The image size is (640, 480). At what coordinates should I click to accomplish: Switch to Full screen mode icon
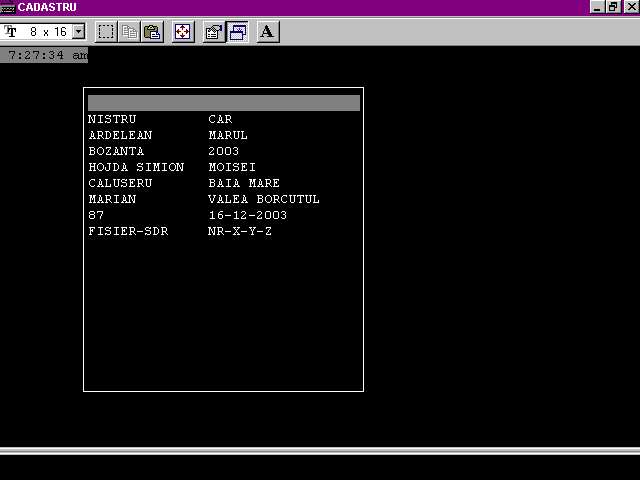pyautogui.click(x=183, y=32)
